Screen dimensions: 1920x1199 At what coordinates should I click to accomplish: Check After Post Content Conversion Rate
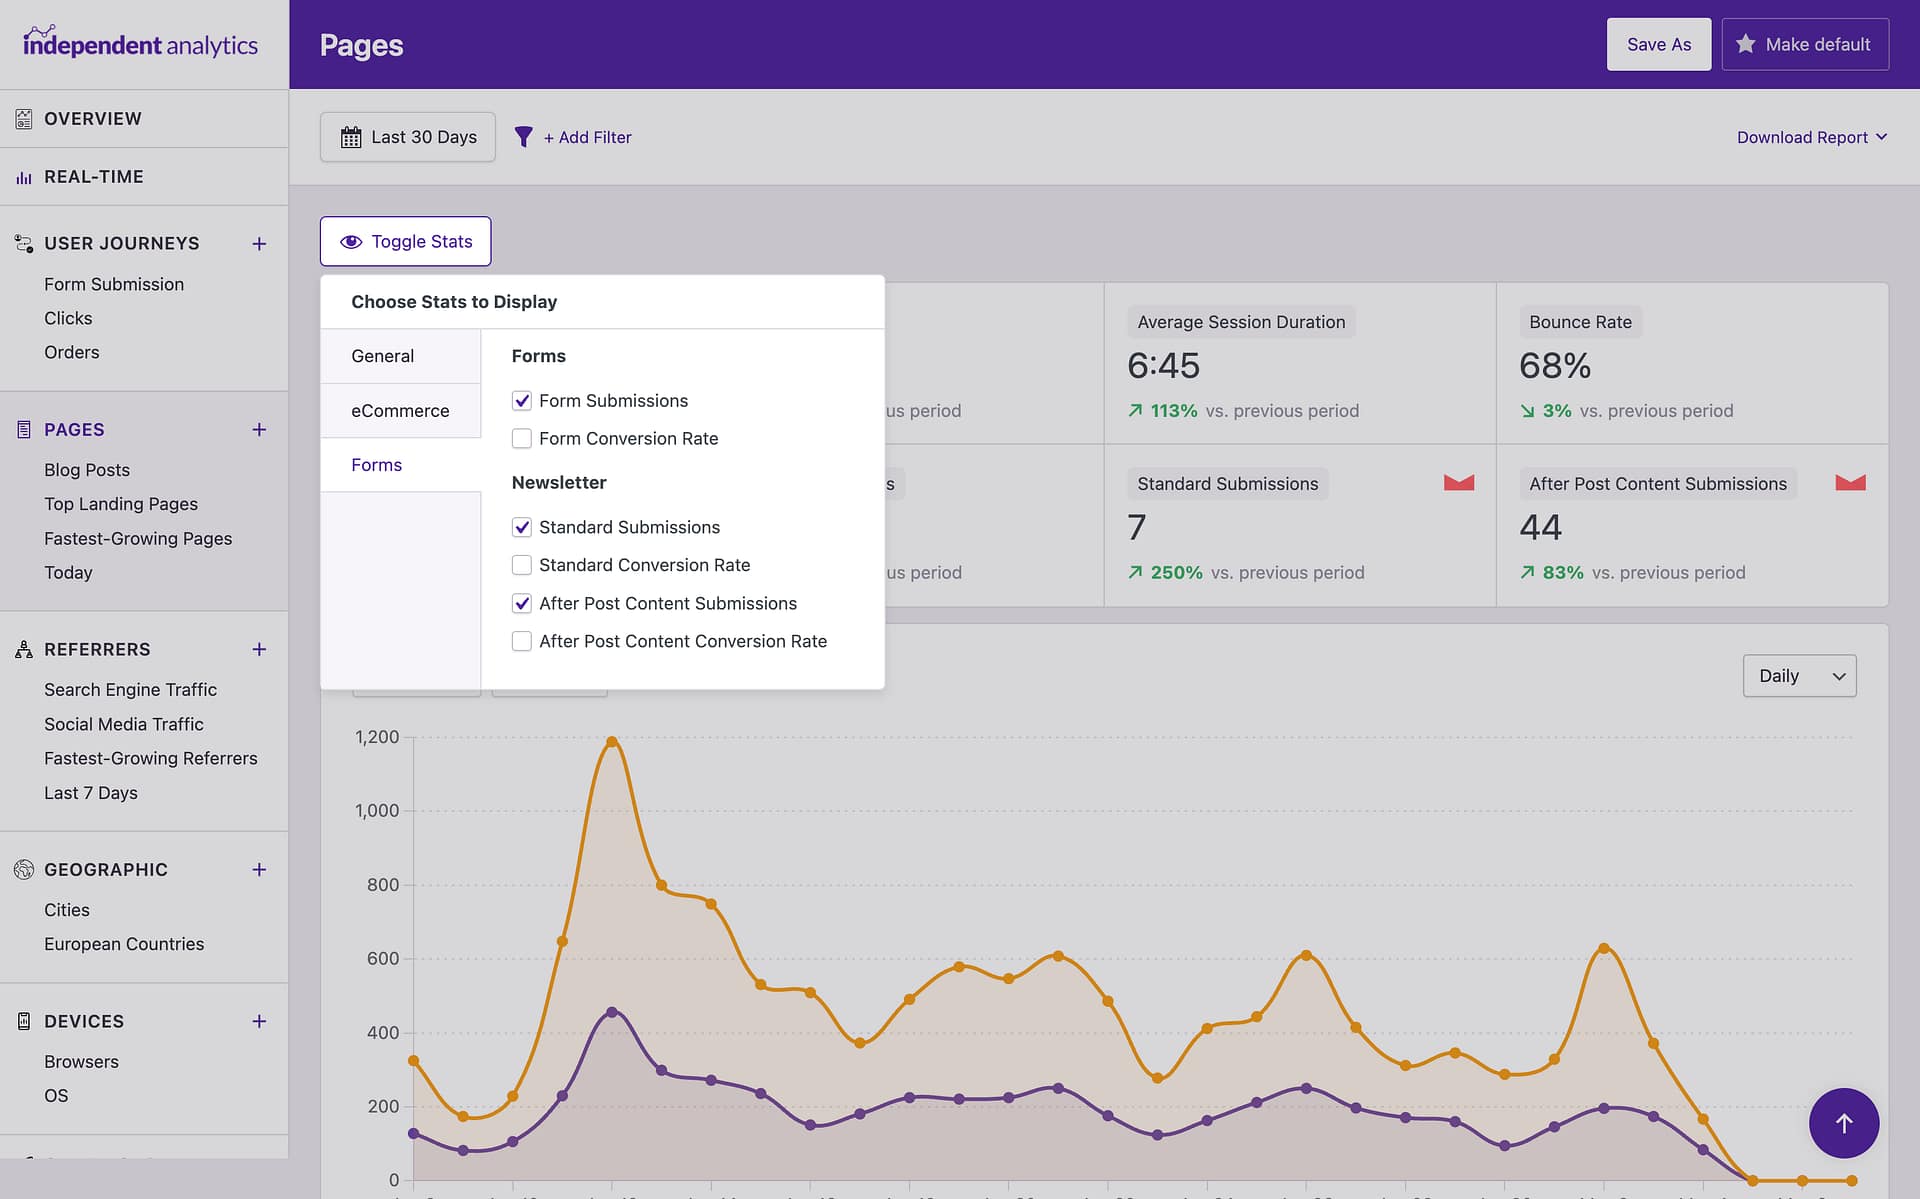pyautogui.click(x=522, y=642)
